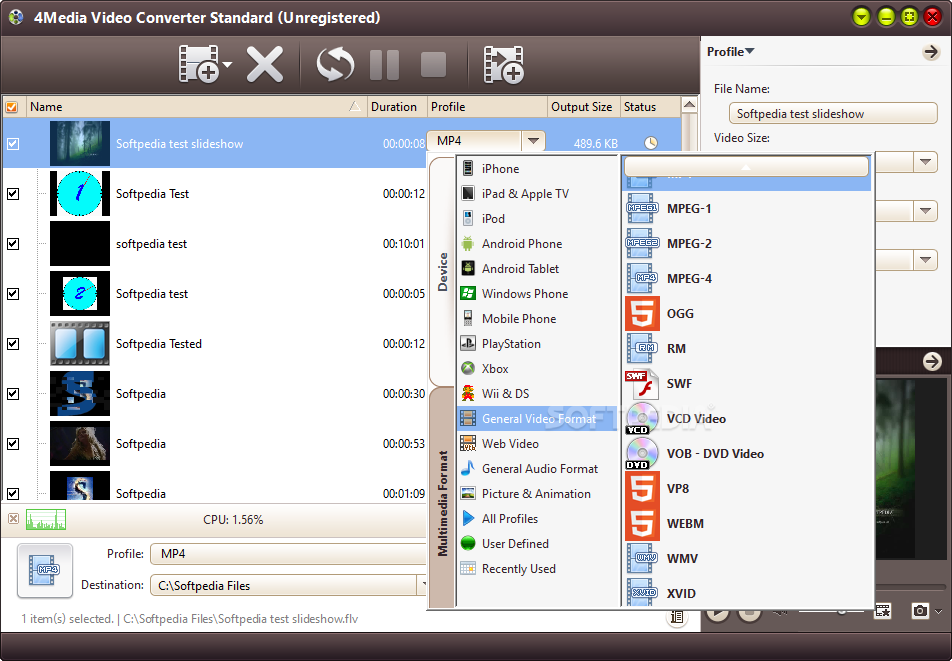Click the snapshot camera icon

(x=920, y=611)
